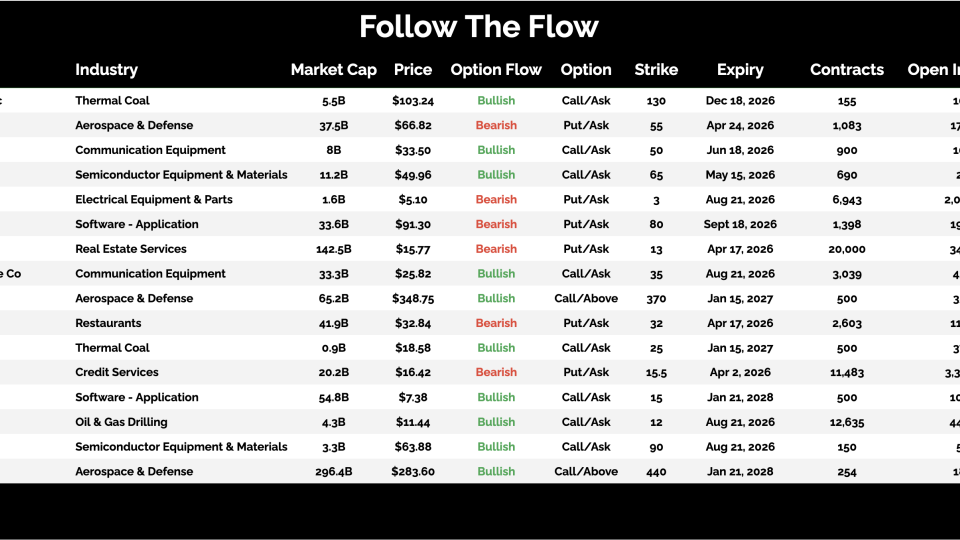
Task: Click the Industry column header
Action: tap(106, 70)
